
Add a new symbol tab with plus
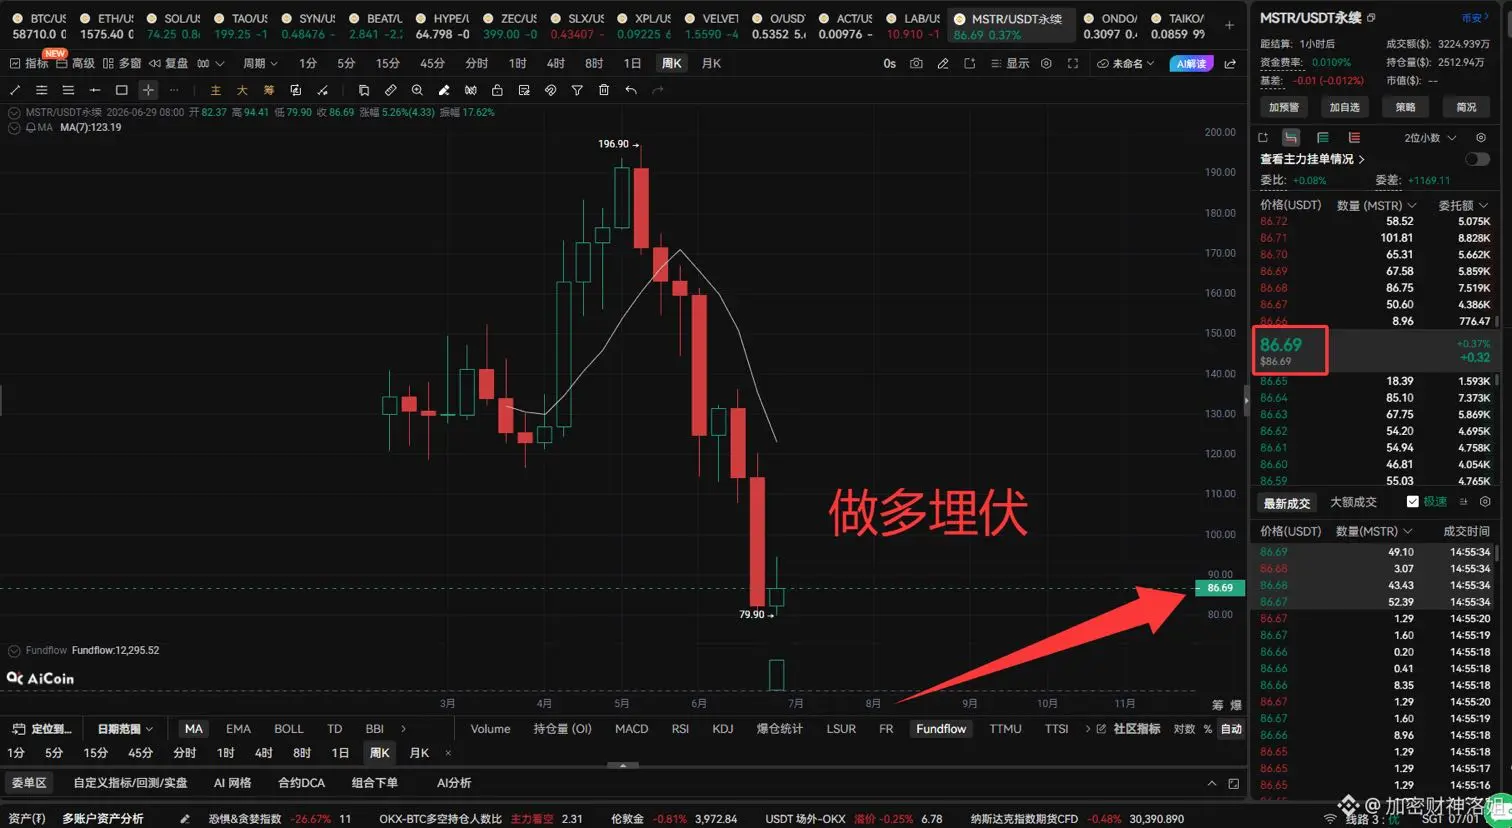point(1229,26)
